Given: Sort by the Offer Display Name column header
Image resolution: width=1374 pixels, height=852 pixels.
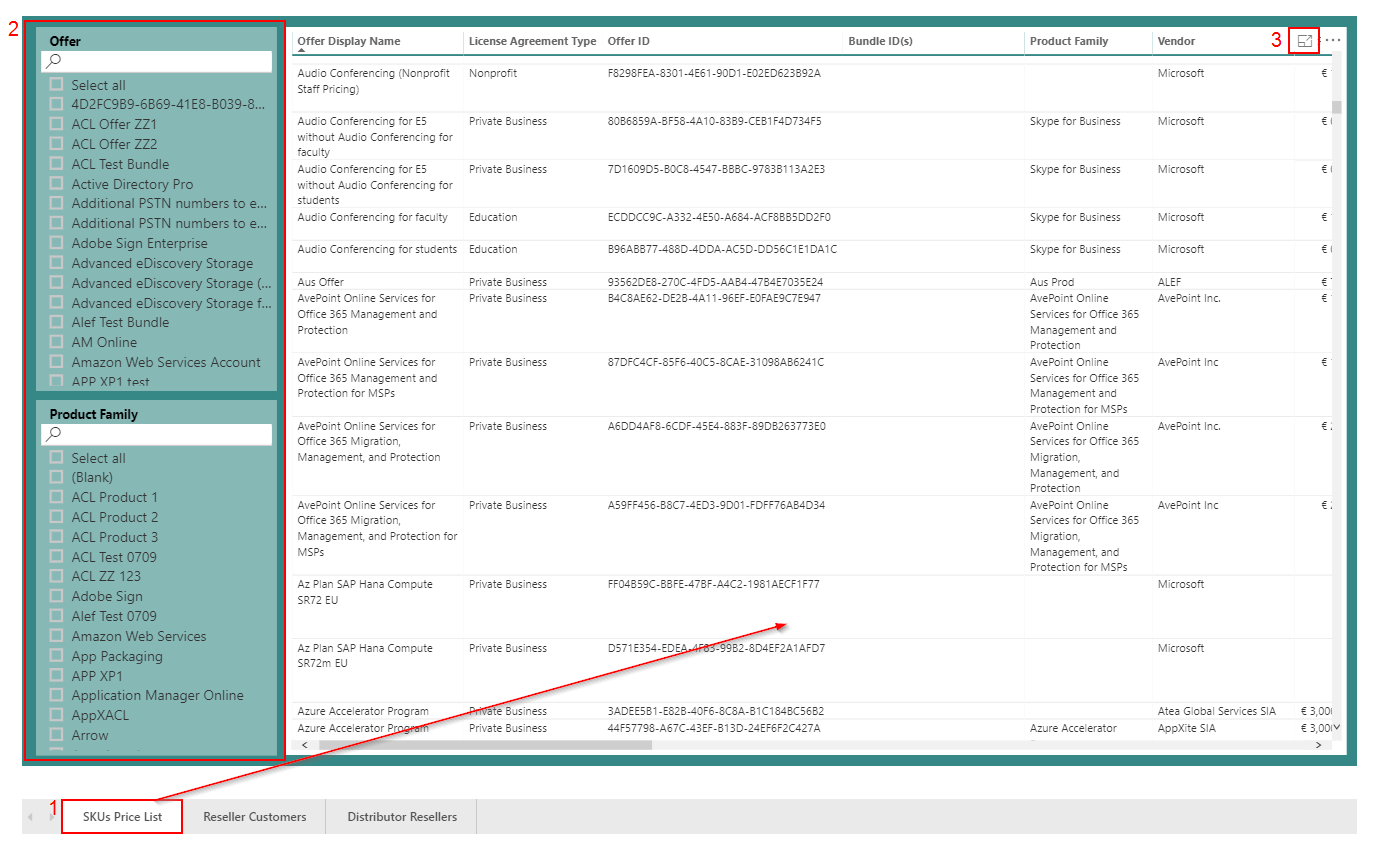Looking at the screenshot, I should [349, 41].
